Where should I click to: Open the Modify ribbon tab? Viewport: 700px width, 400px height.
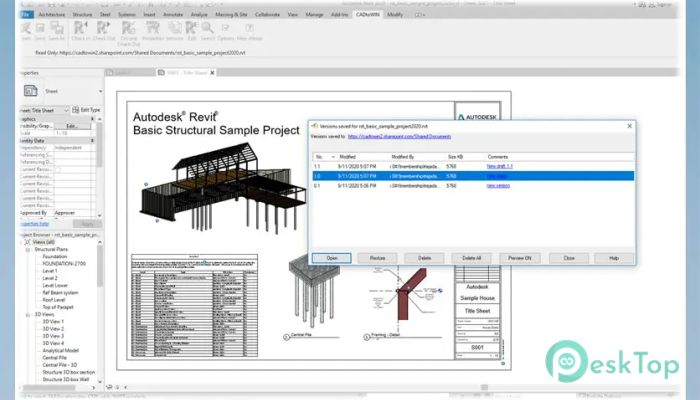395,14
